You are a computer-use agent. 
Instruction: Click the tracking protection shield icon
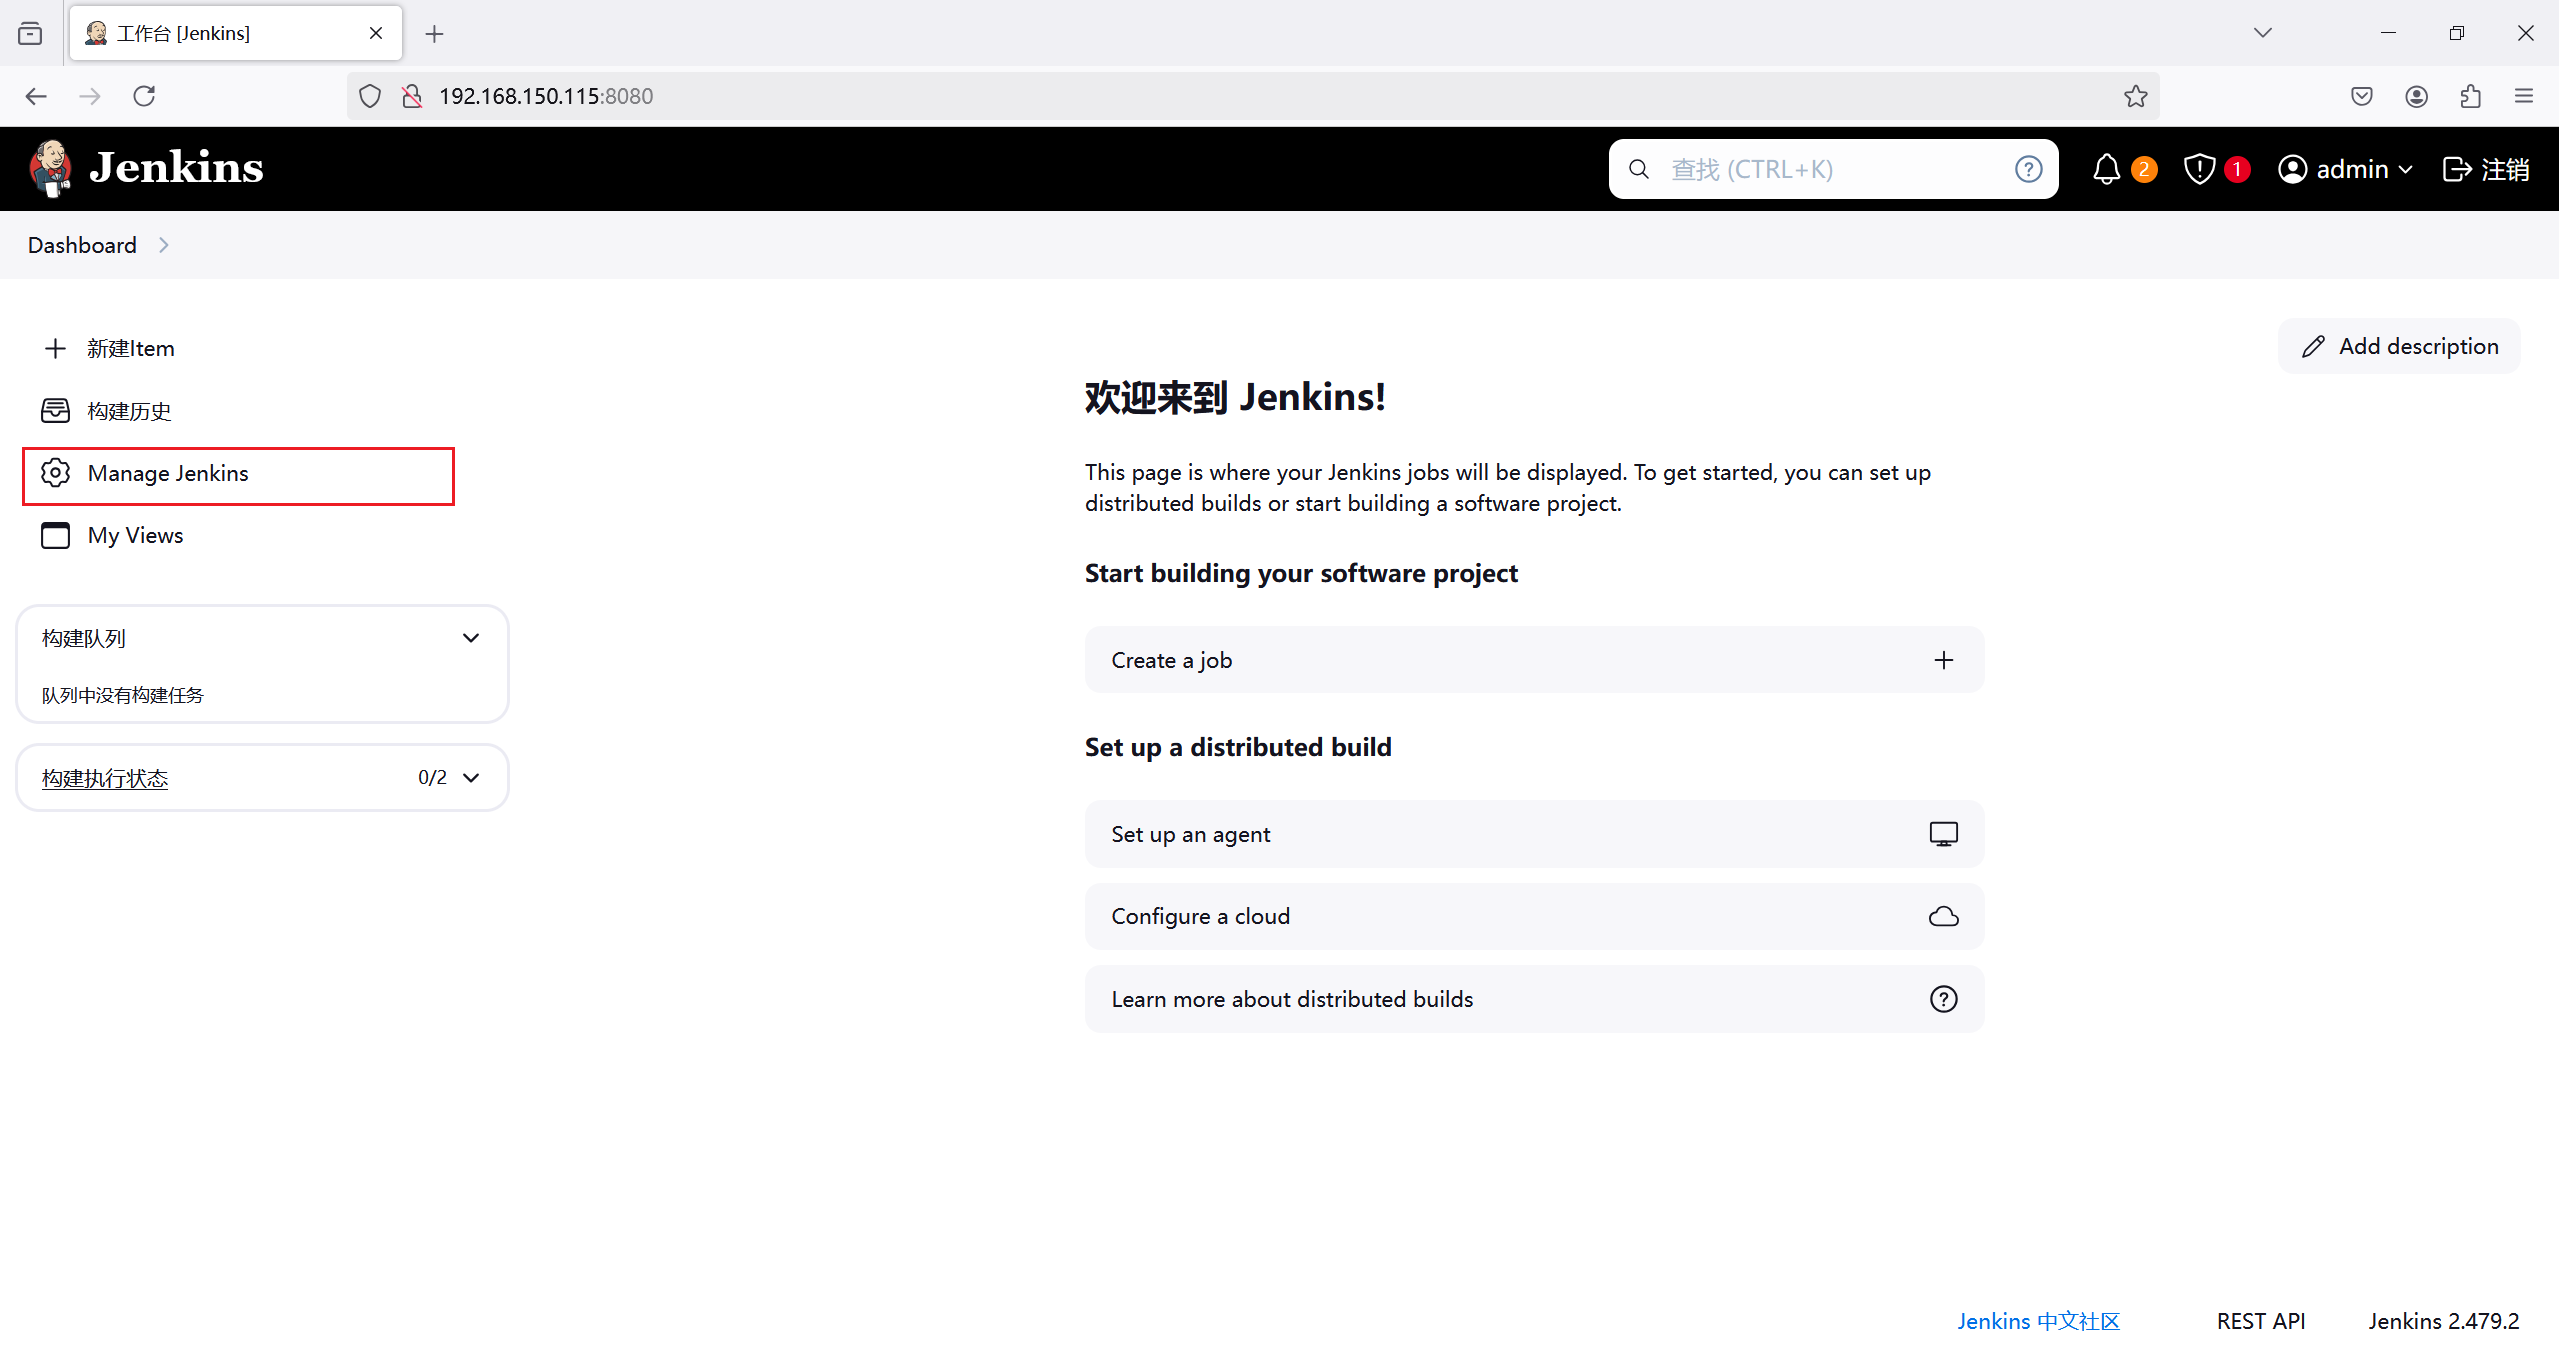pos(370,96)
